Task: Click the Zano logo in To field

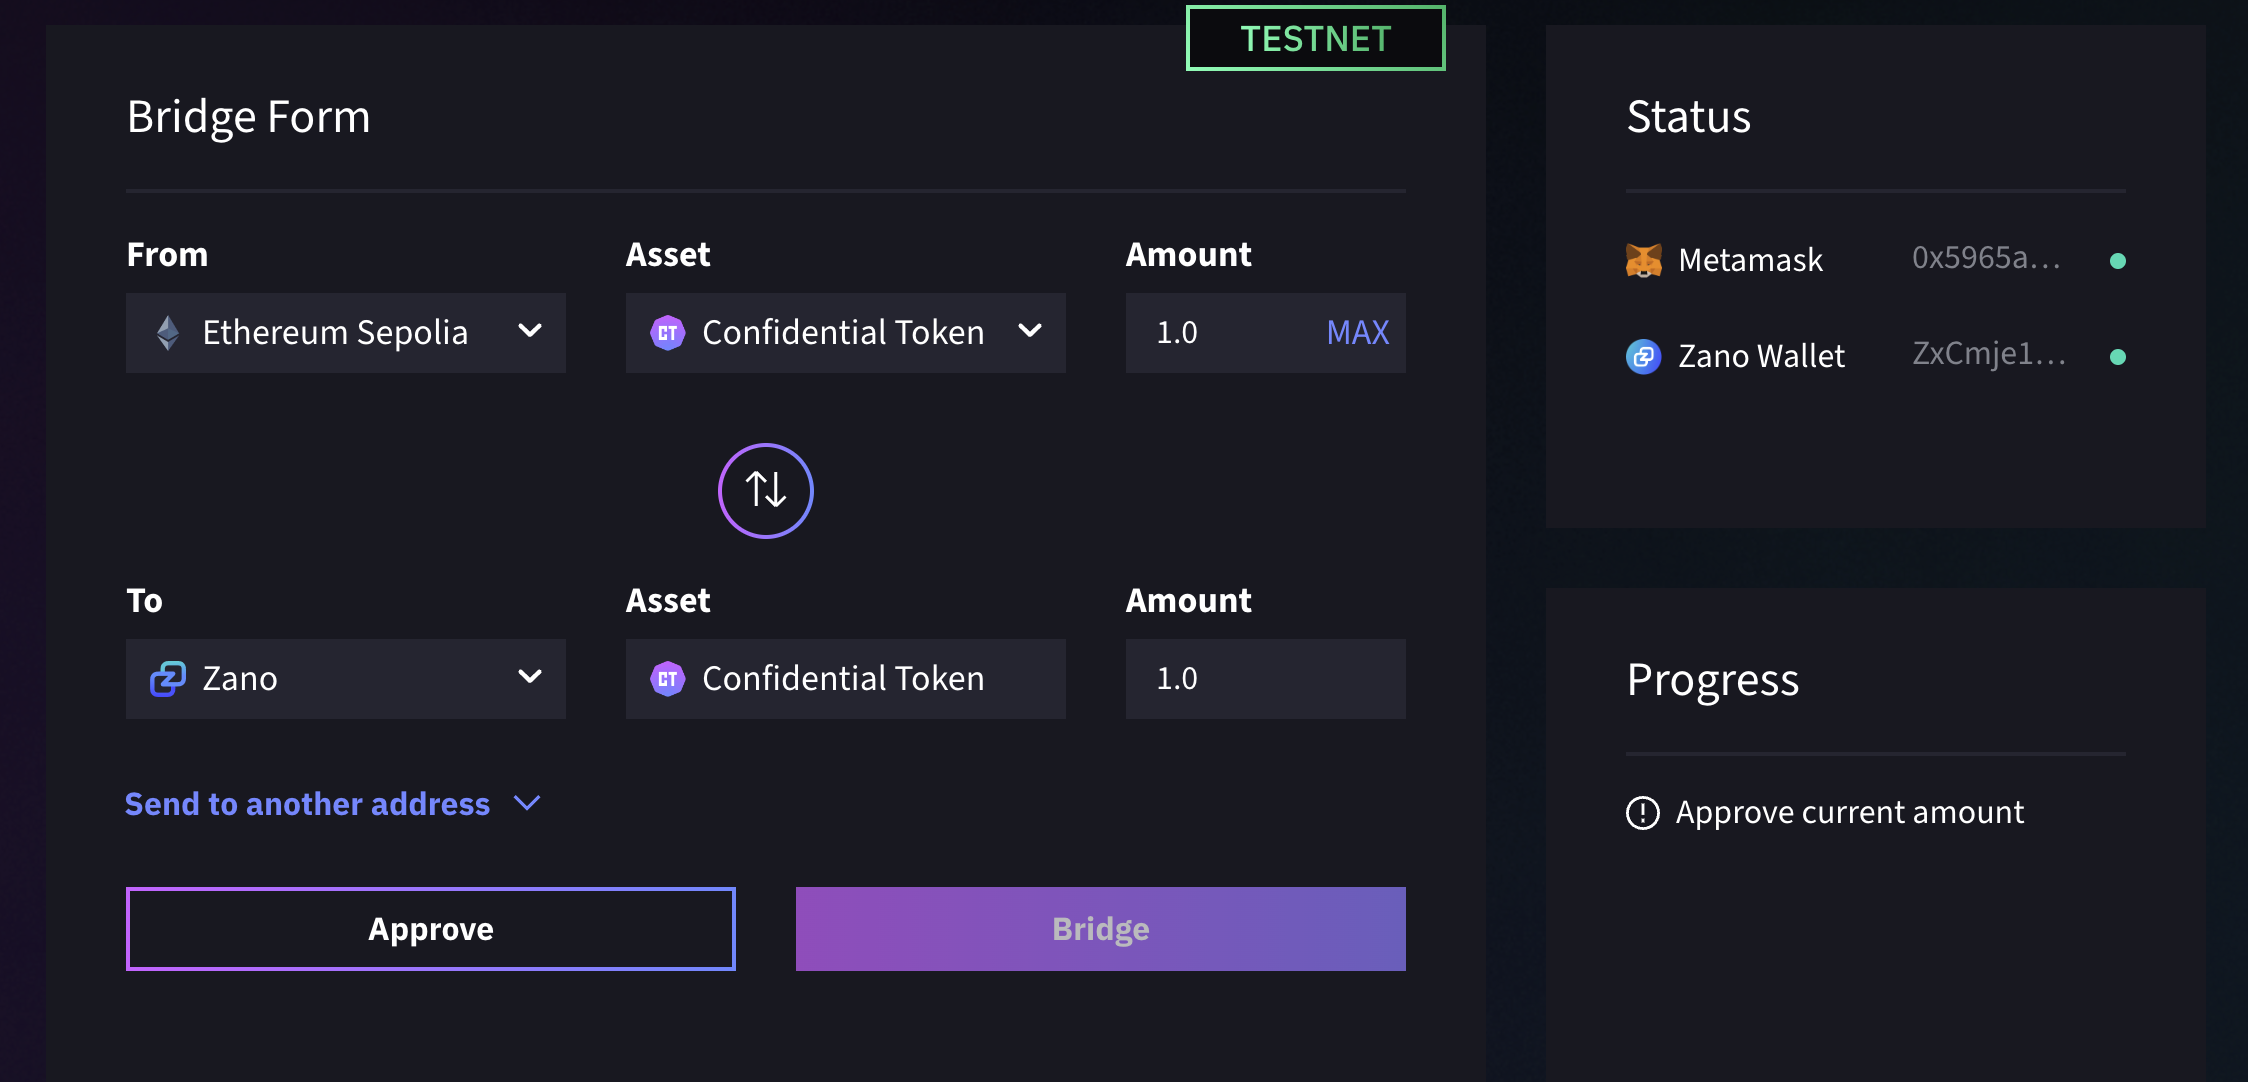Action: pos(168,679)
